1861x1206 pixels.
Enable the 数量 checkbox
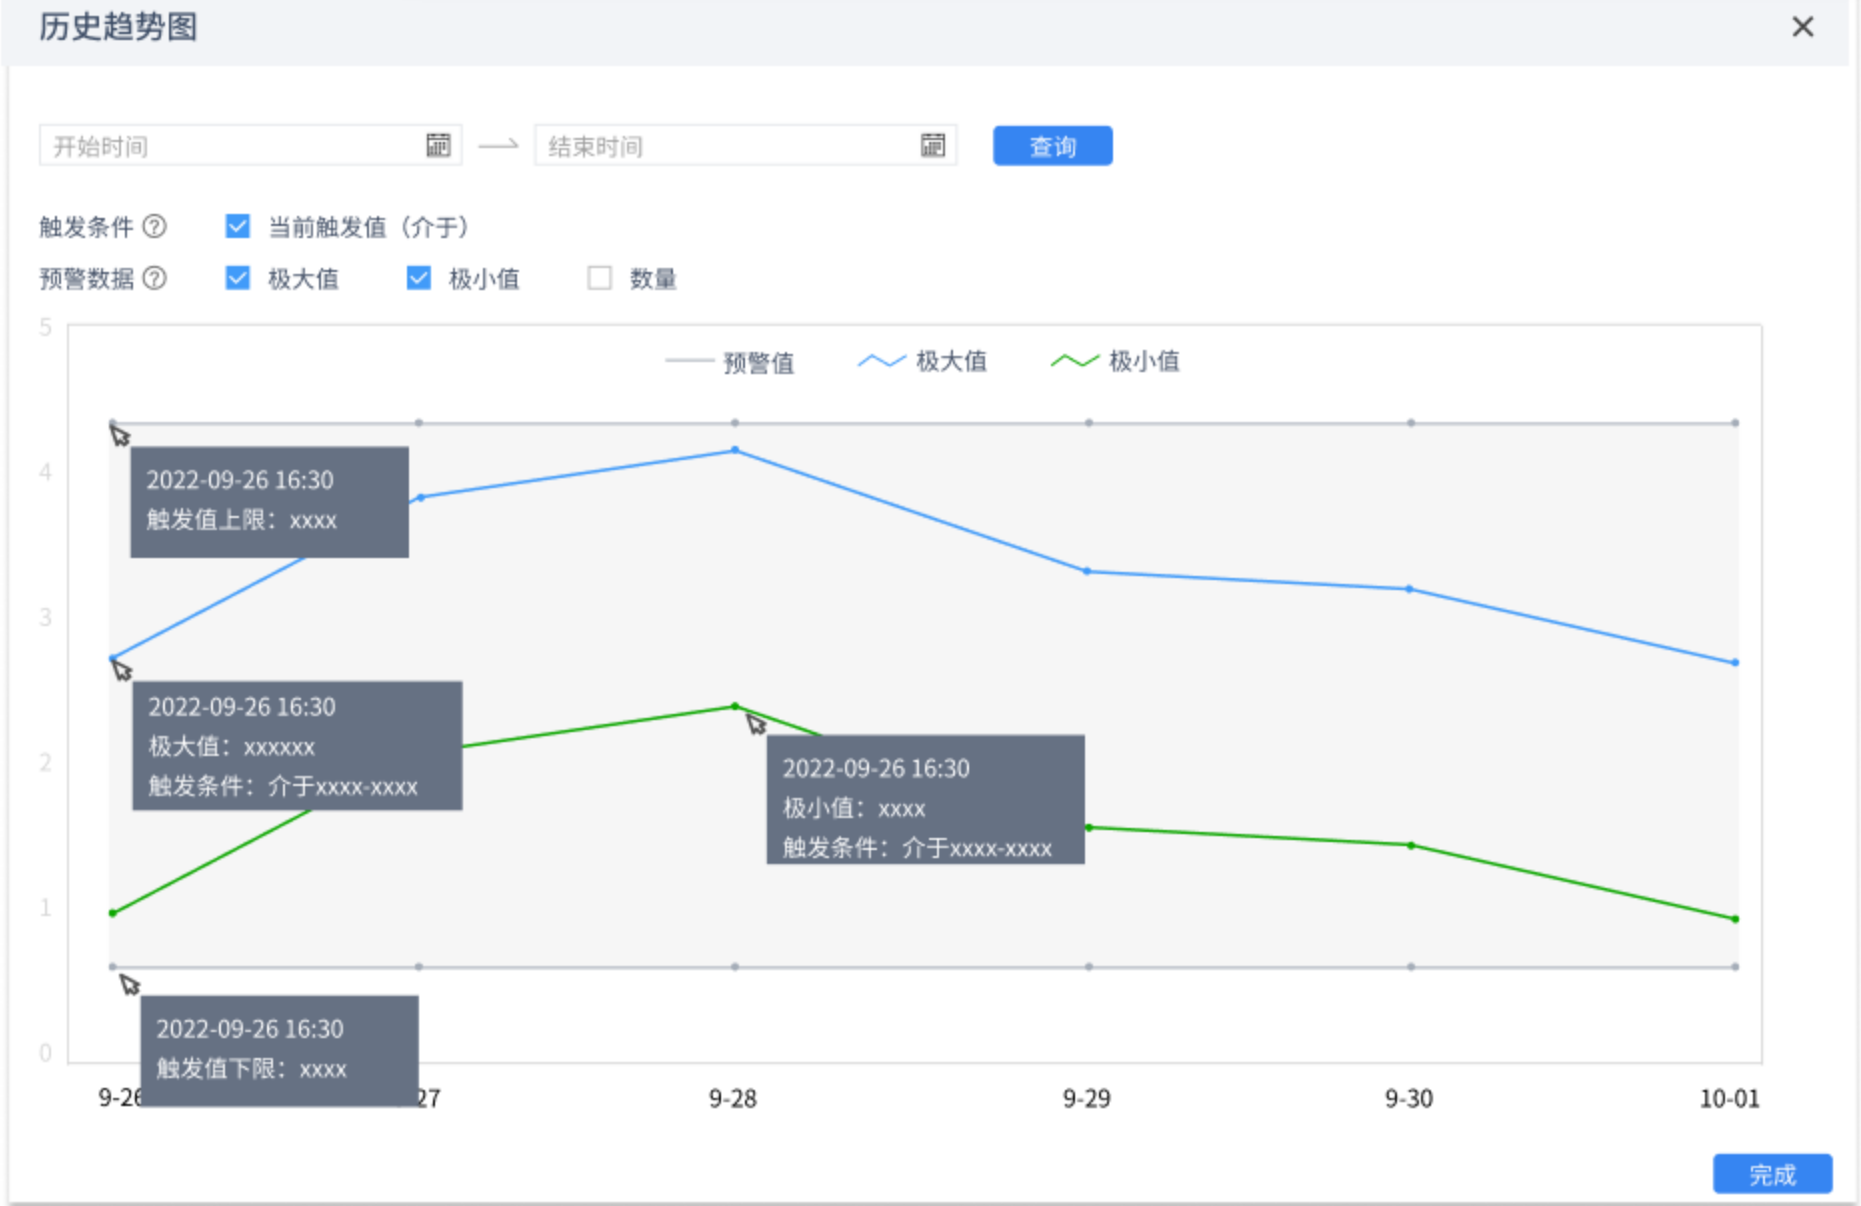600,278
